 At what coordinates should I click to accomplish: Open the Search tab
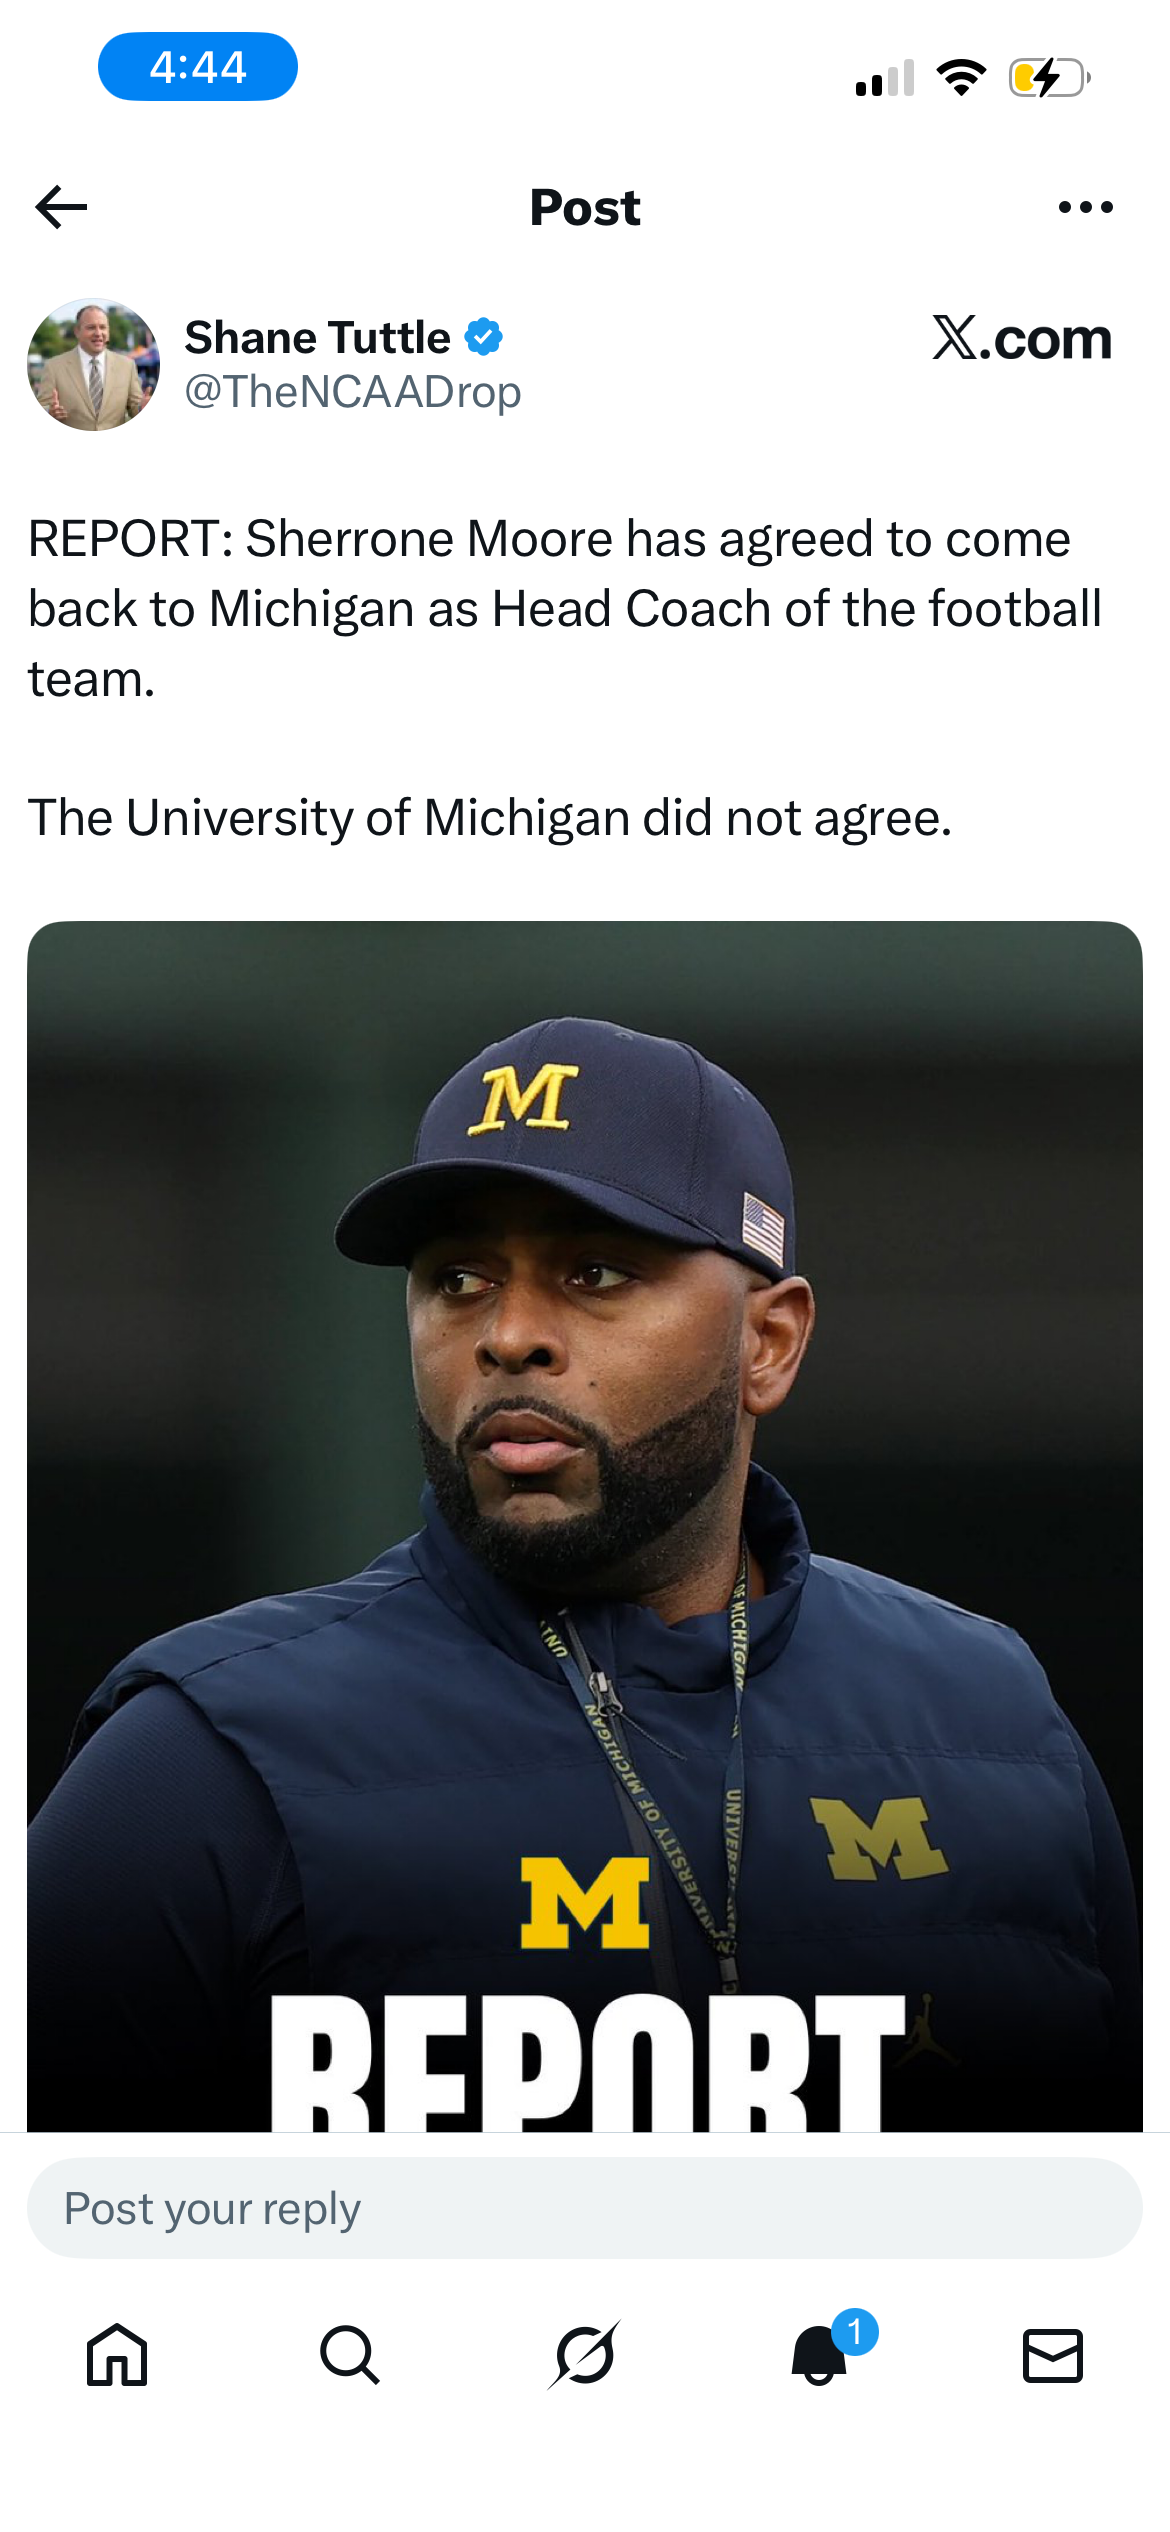pyautogui.click(x=350, y=2355)
